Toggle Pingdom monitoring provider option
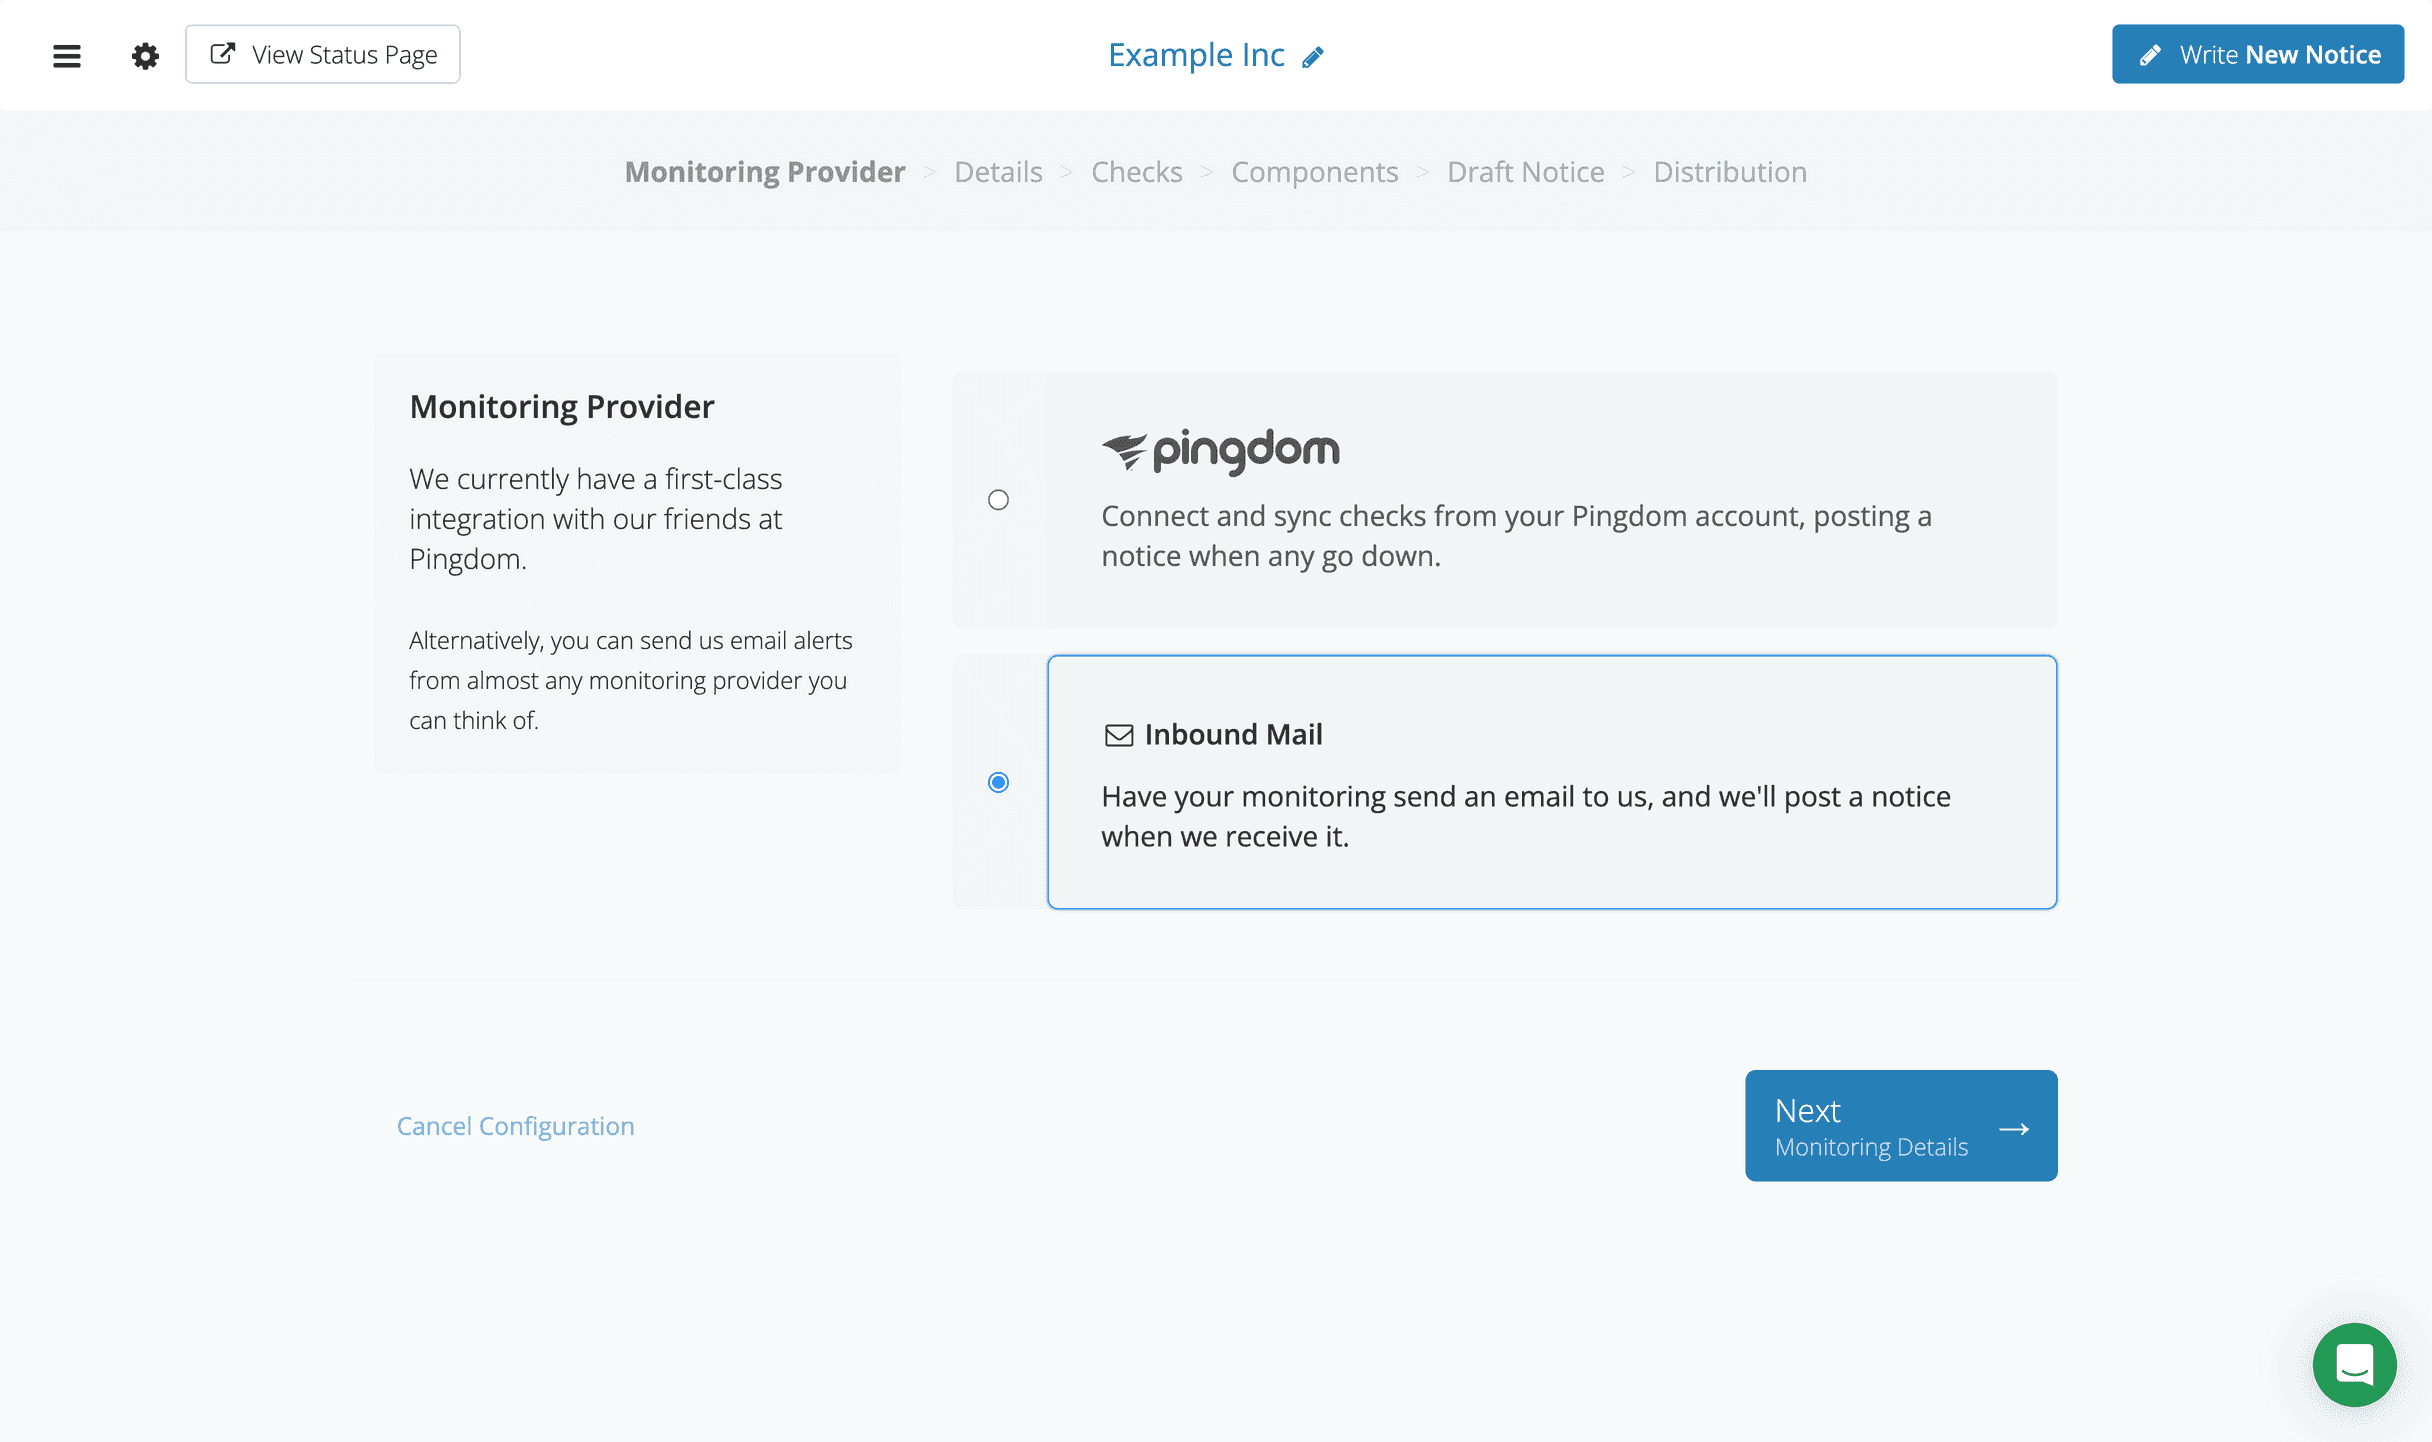2432x1442 pixels. click(x=999, y=500)
